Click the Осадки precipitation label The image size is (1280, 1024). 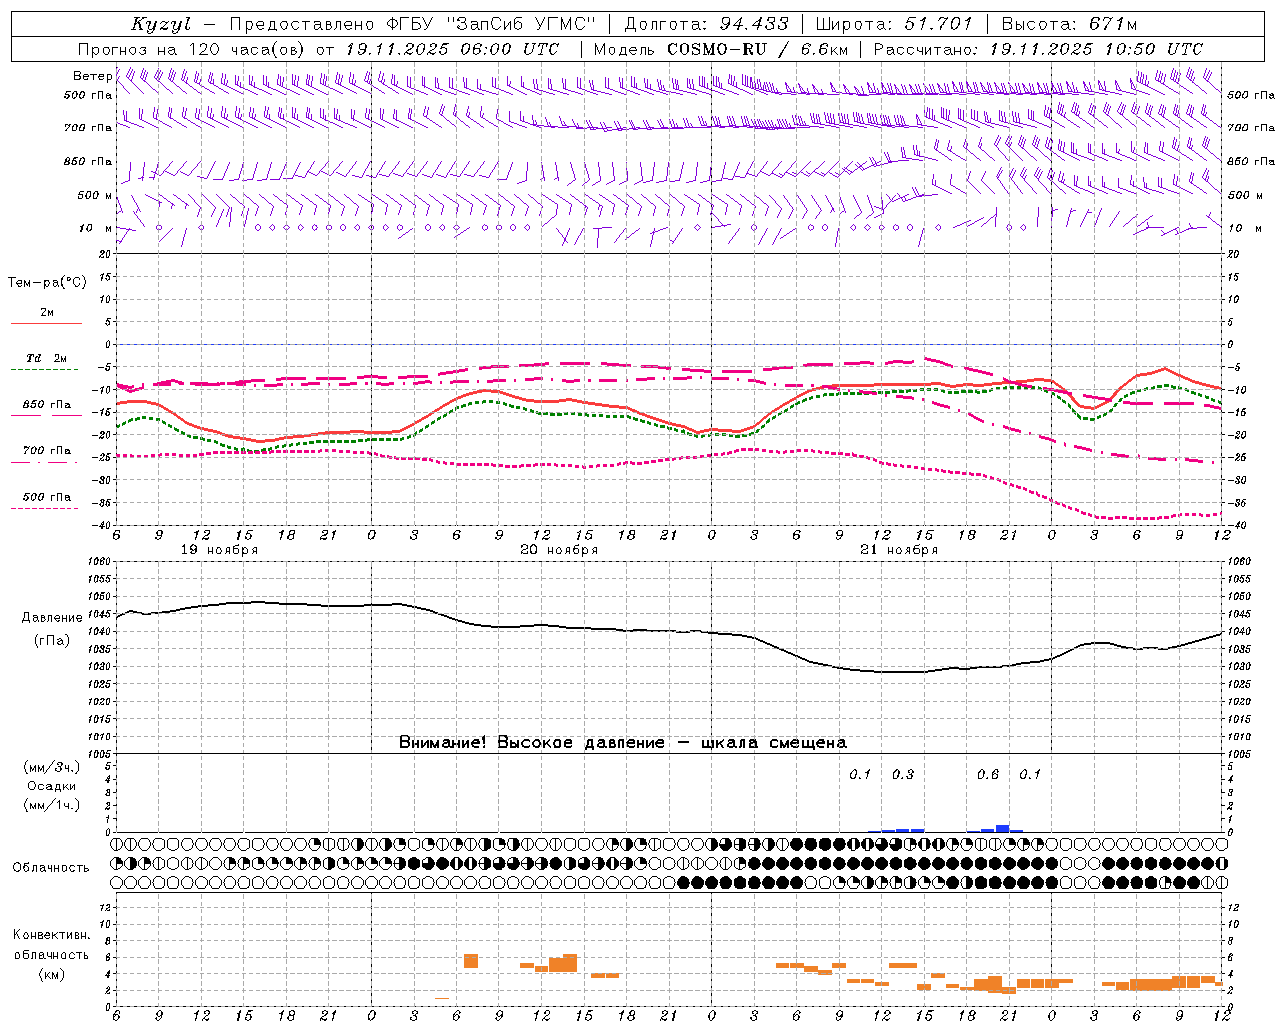52,786
